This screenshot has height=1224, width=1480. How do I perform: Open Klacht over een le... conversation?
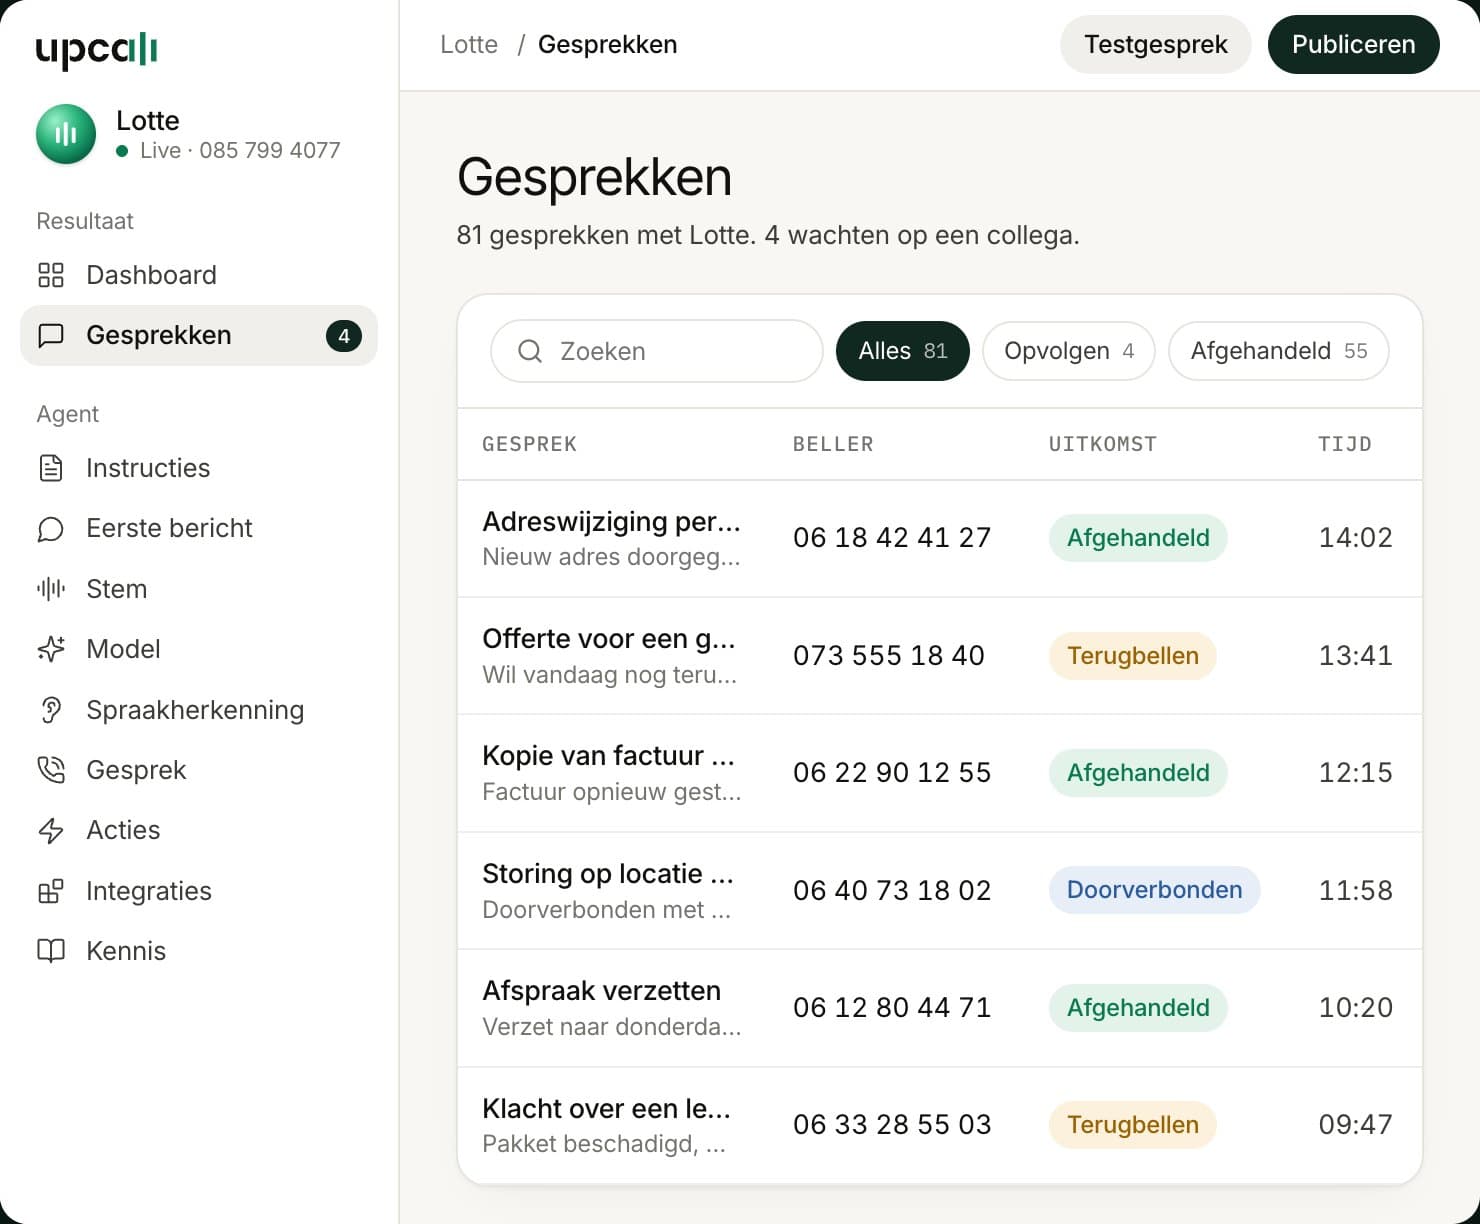940,1125
